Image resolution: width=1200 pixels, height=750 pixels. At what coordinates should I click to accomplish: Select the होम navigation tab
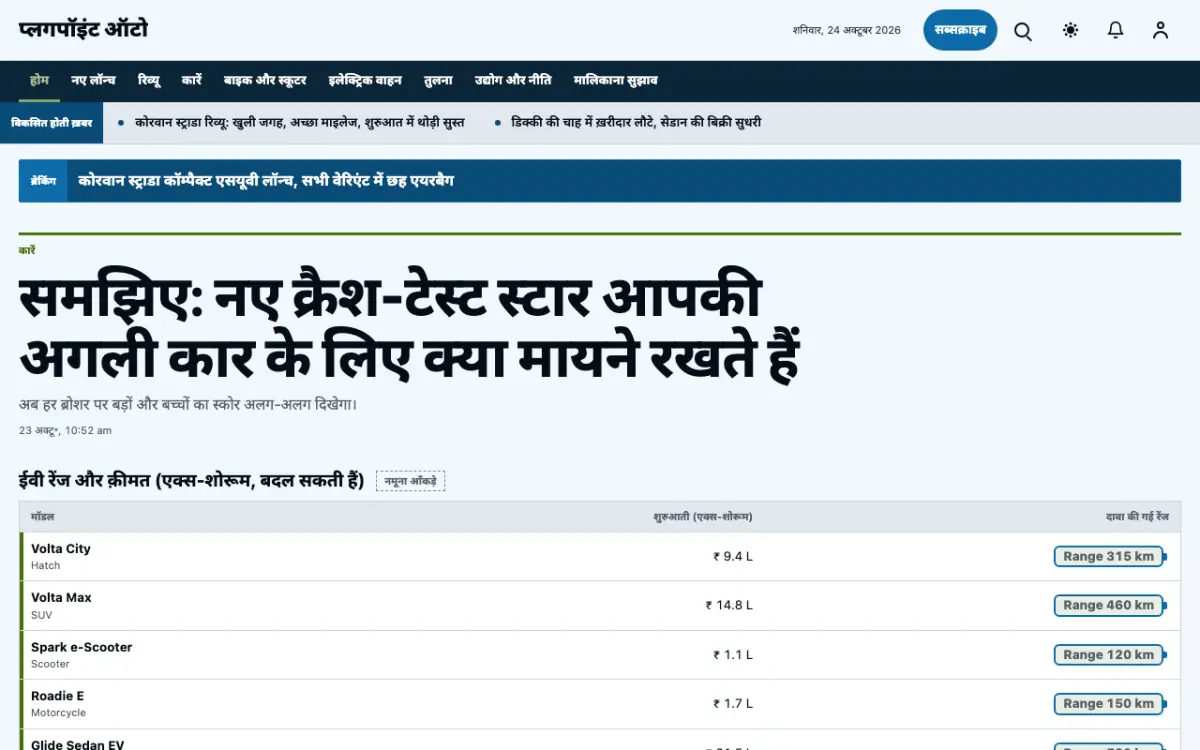pos(39,80)
